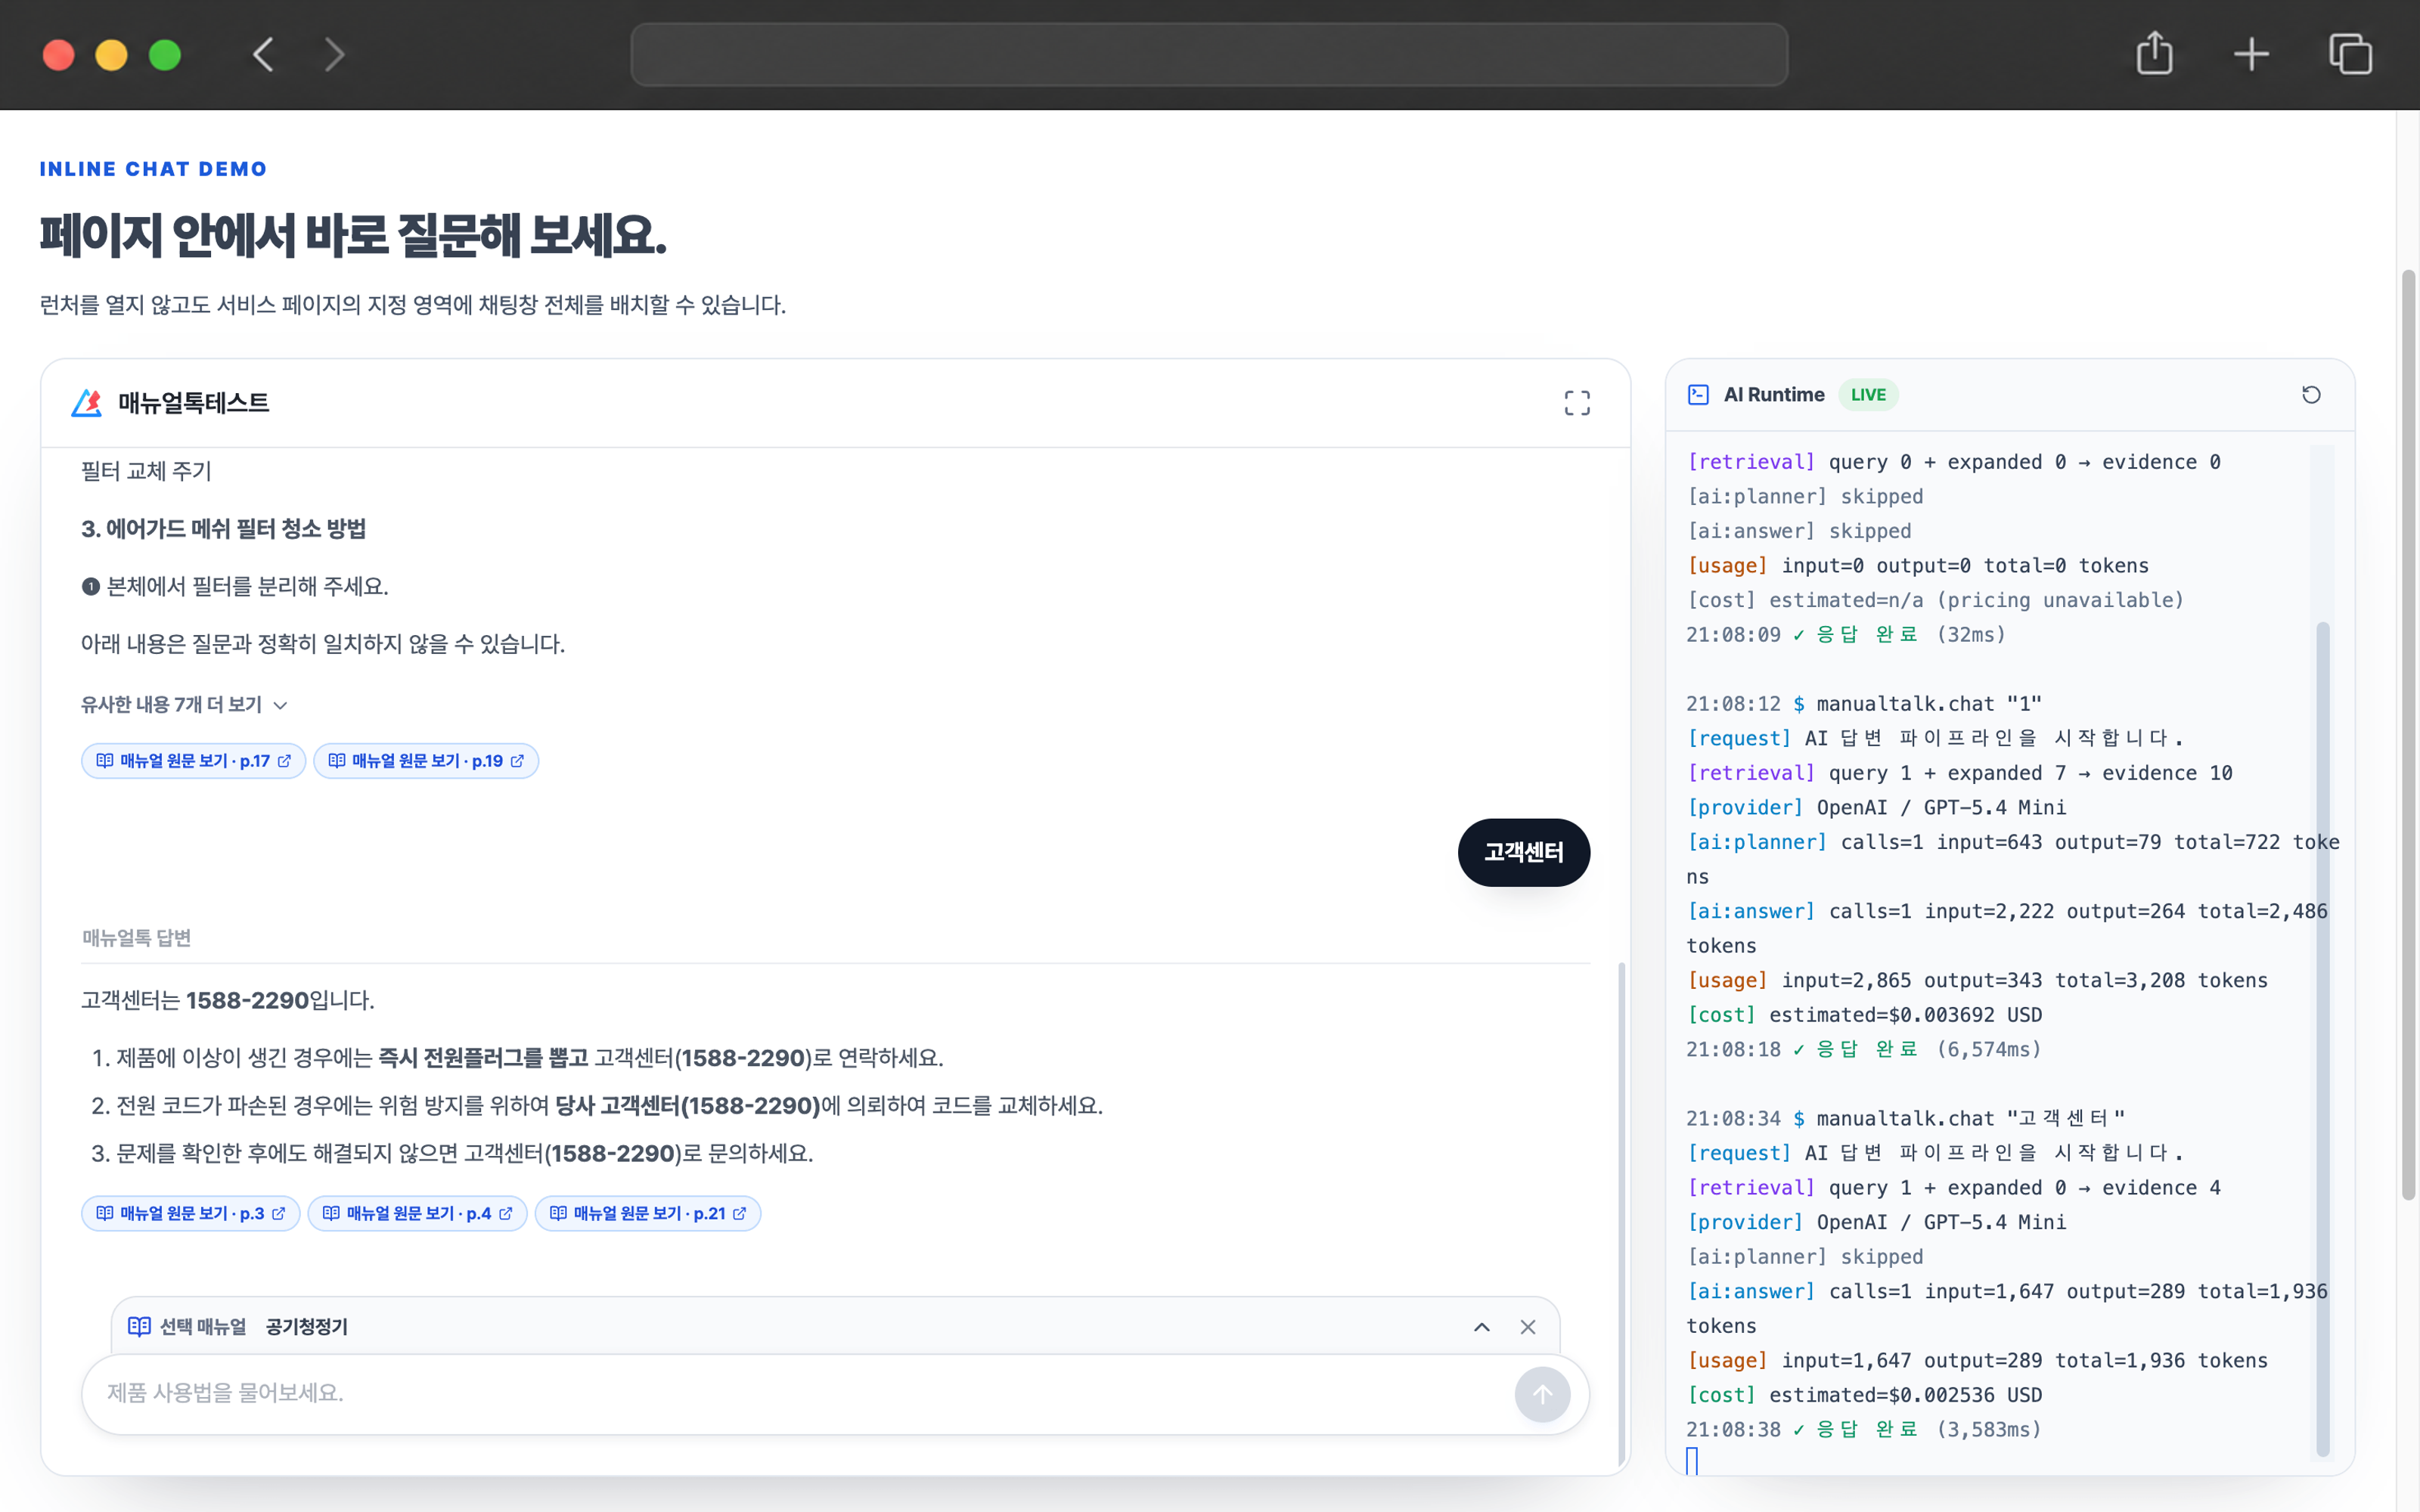
Task: Focus the 제품 사용법을 물어보세요 input
Action: [800, 1394]
